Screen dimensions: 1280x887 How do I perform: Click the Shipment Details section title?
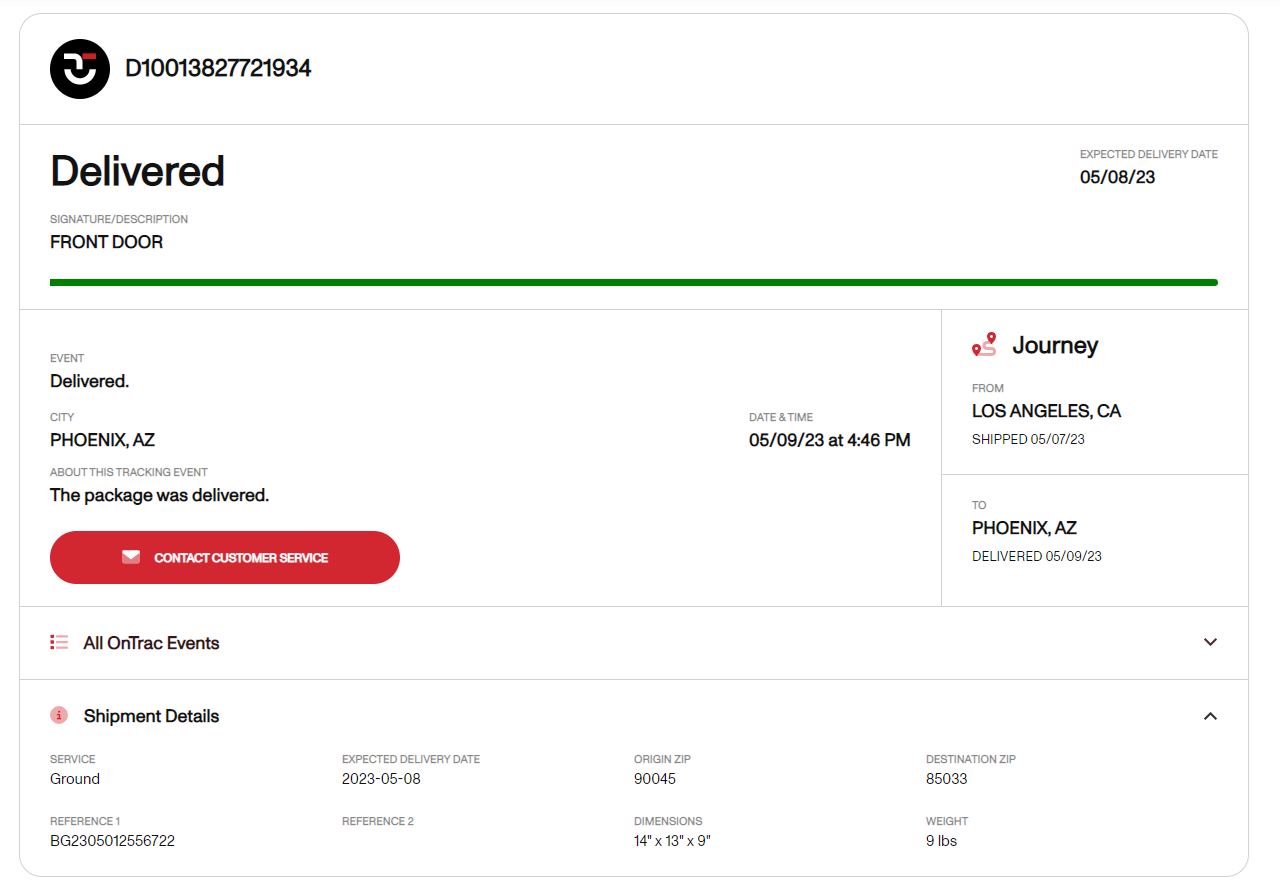[x=152, y=716]
